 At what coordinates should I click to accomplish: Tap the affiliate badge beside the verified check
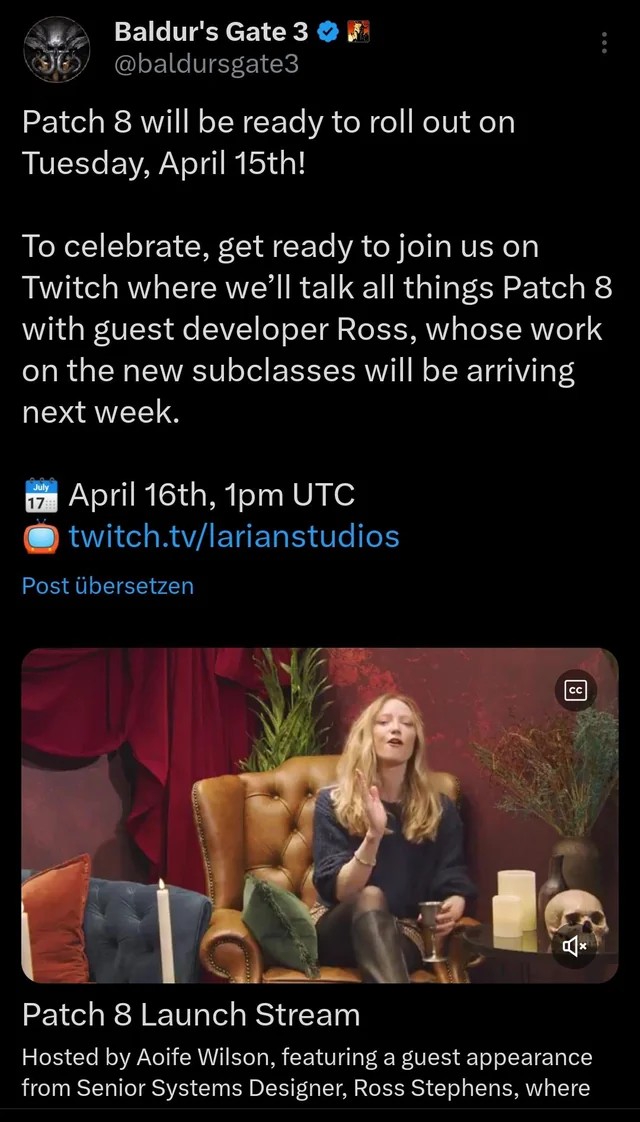pos(357,31)
